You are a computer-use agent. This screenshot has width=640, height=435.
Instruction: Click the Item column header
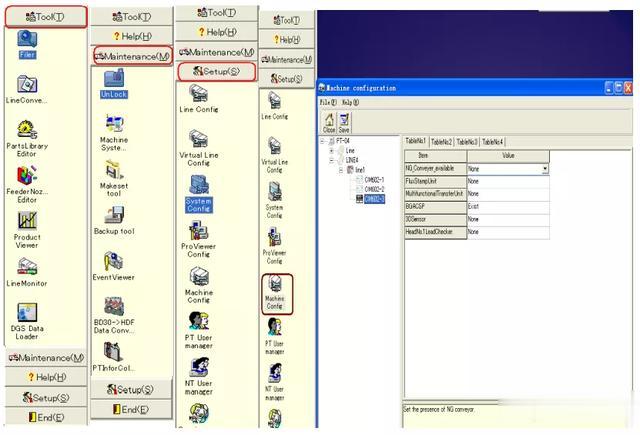tap(435, 156)
